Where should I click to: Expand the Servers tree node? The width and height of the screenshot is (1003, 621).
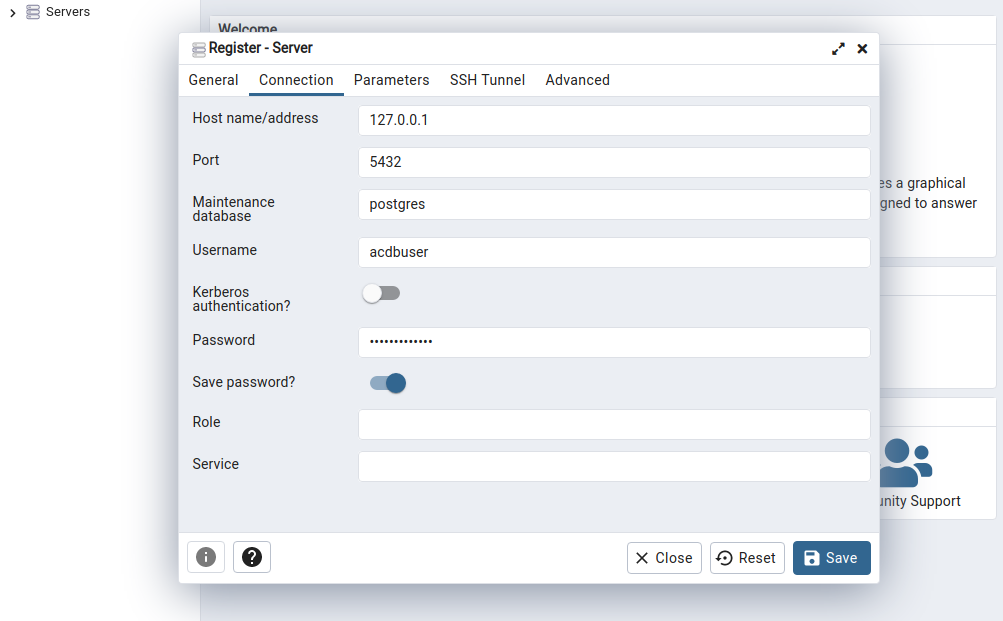(x=12, y=13)
